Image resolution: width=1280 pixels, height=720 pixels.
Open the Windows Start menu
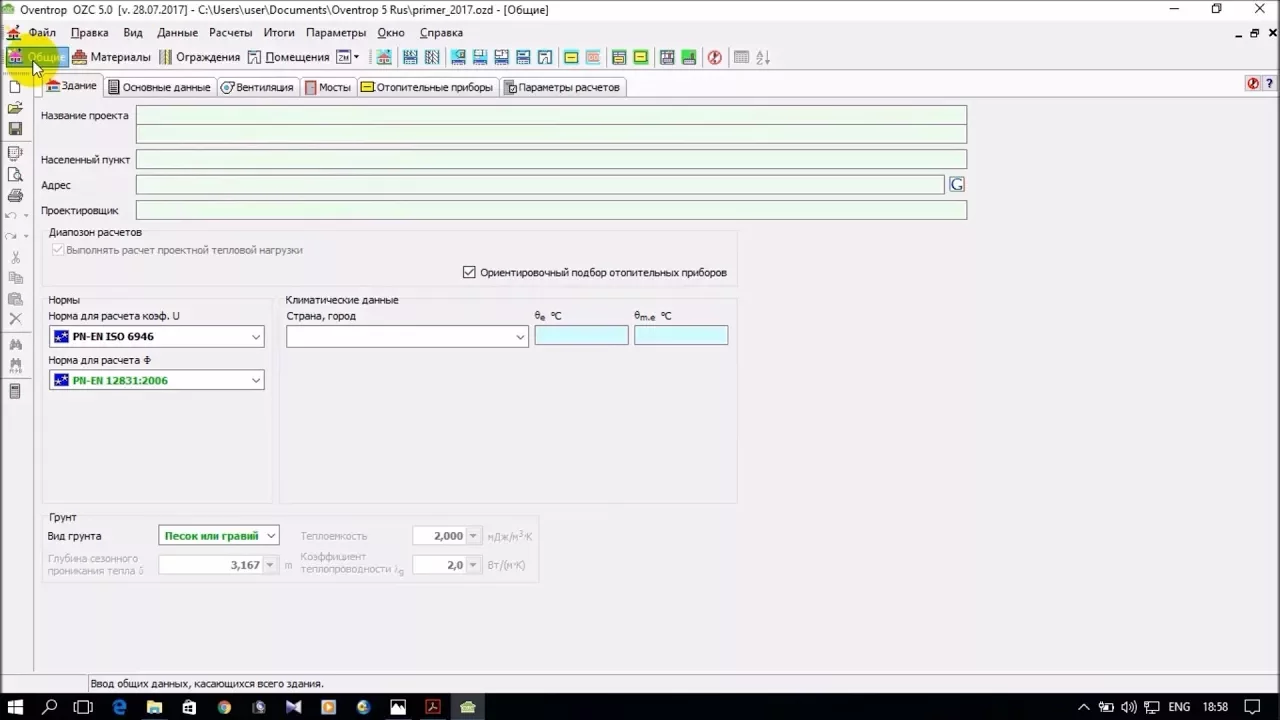[x=15, y=707]
